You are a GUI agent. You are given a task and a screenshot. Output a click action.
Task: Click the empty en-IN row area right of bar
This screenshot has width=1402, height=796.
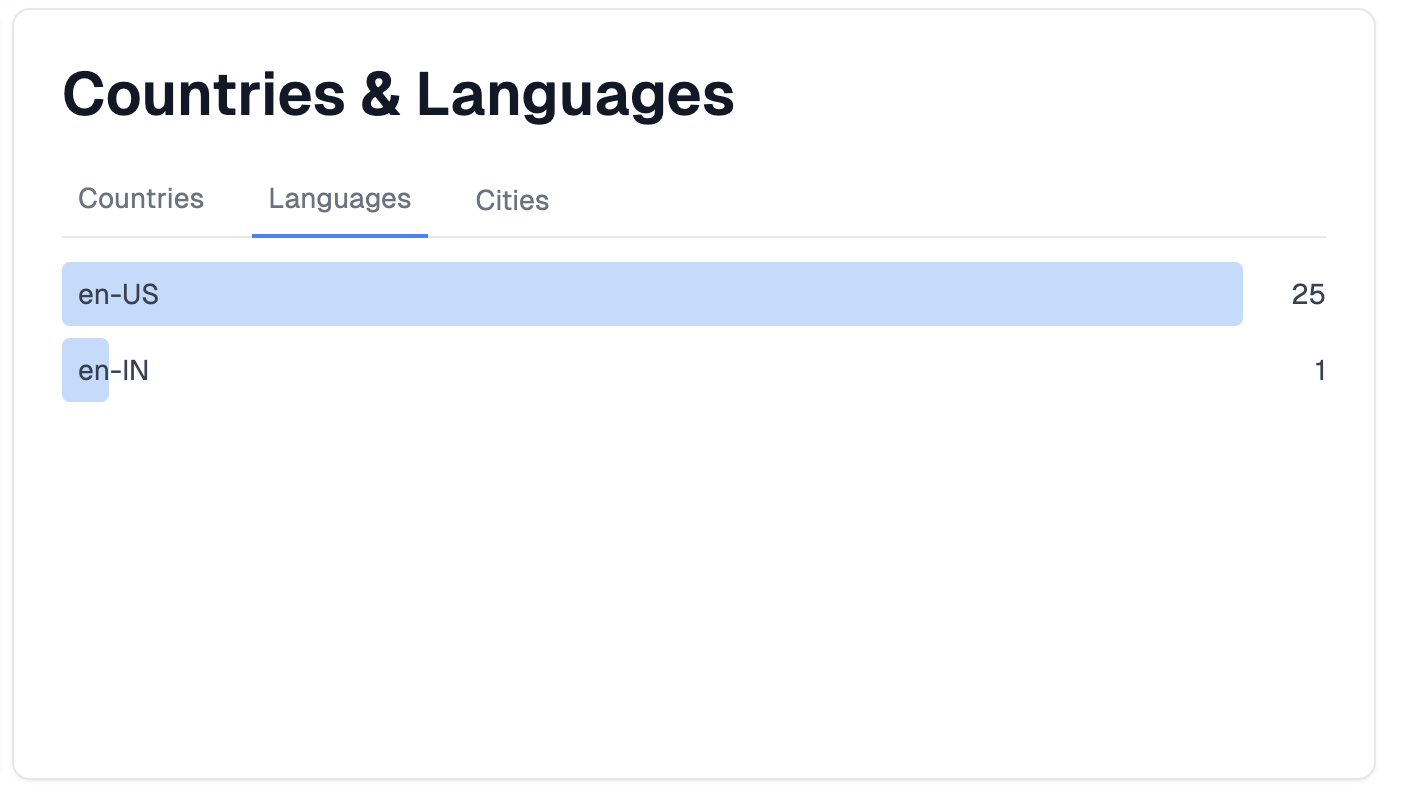[x=710, y=370]
